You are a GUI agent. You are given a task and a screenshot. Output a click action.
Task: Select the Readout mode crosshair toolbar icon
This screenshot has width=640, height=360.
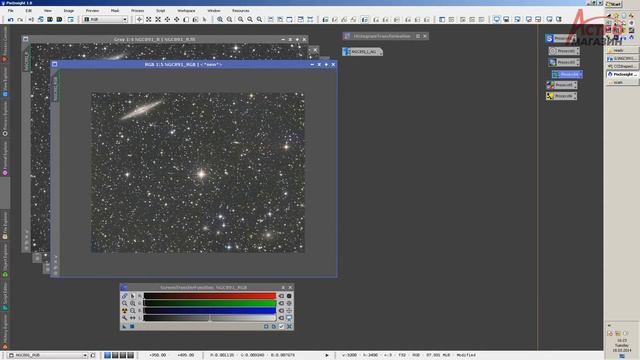(x=139, y=19)
